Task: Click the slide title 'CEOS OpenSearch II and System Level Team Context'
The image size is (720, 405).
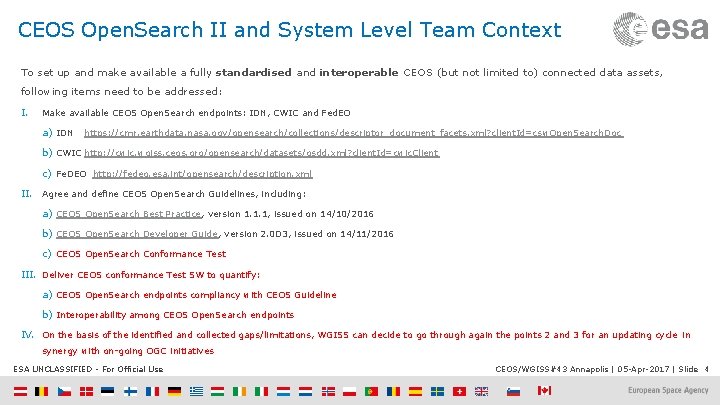Action: tap(289, 30)
